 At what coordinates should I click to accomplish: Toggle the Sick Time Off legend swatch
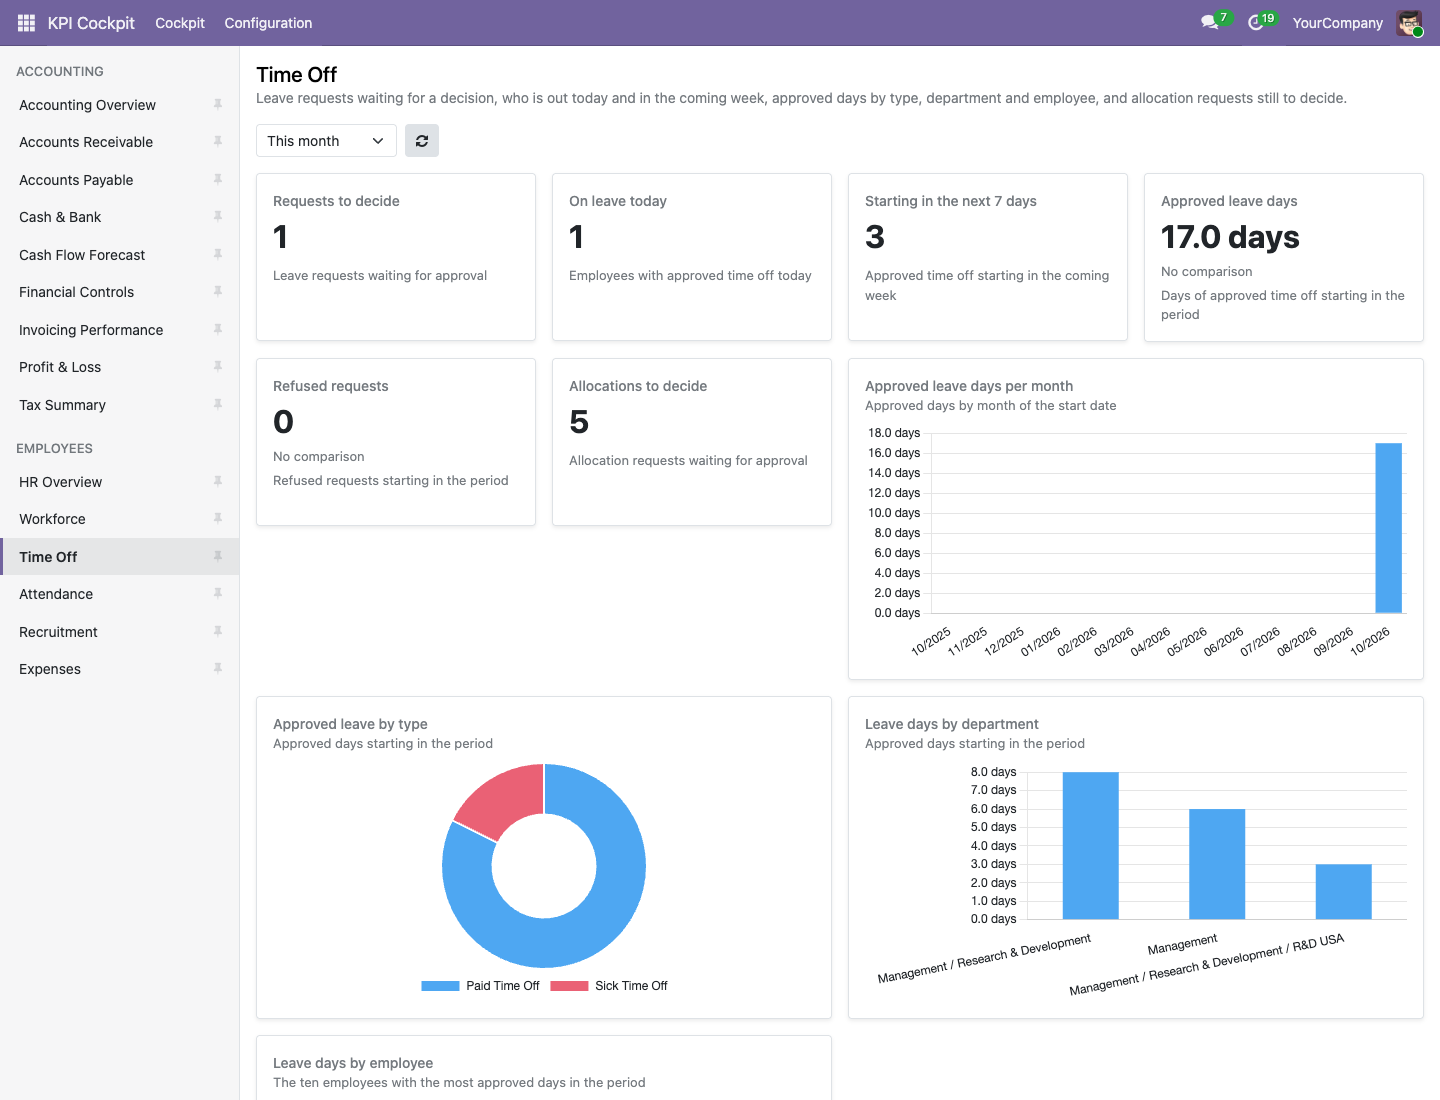(569, 986)
